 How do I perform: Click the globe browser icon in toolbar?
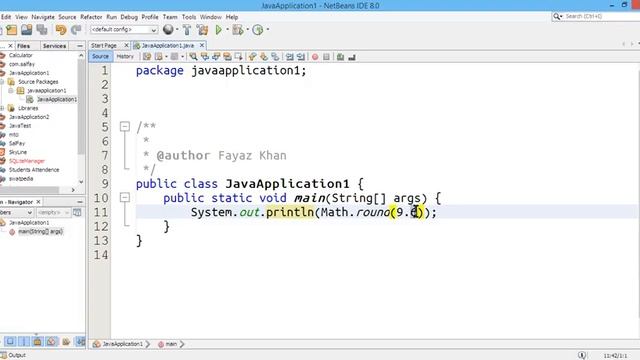coord(168,29)
